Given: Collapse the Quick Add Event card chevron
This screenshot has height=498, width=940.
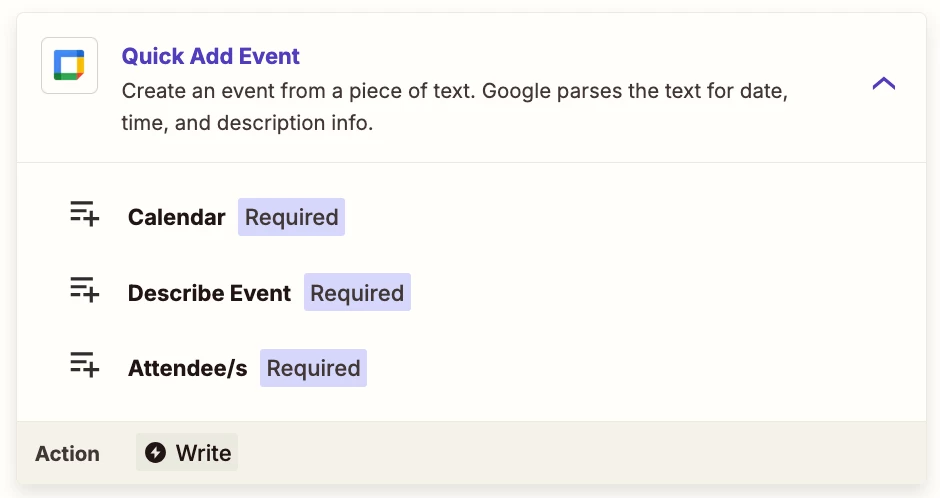Looking at the screenshot, I should pyautogui.click(x=884, y=83).
